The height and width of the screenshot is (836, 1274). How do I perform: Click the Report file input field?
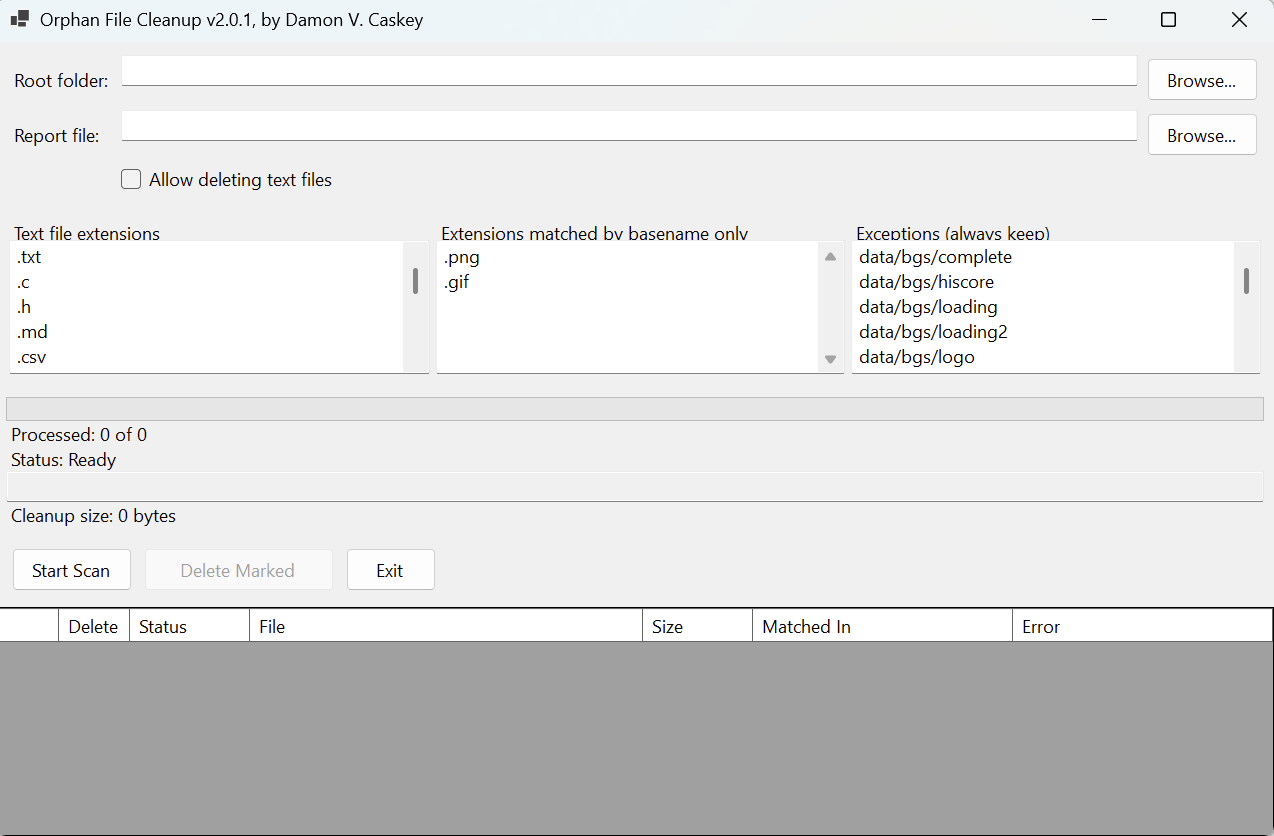coord(629,126)
